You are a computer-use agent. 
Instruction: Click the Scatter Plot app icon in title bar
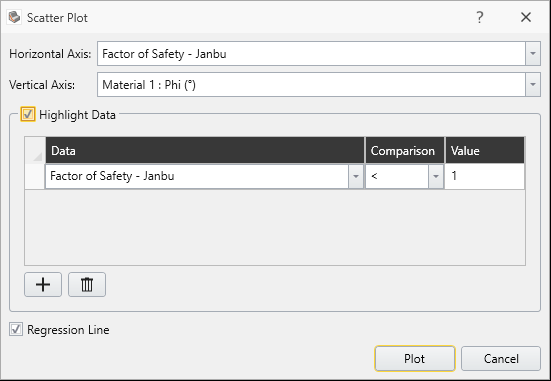pyautogui.click(x=14, y=17)
